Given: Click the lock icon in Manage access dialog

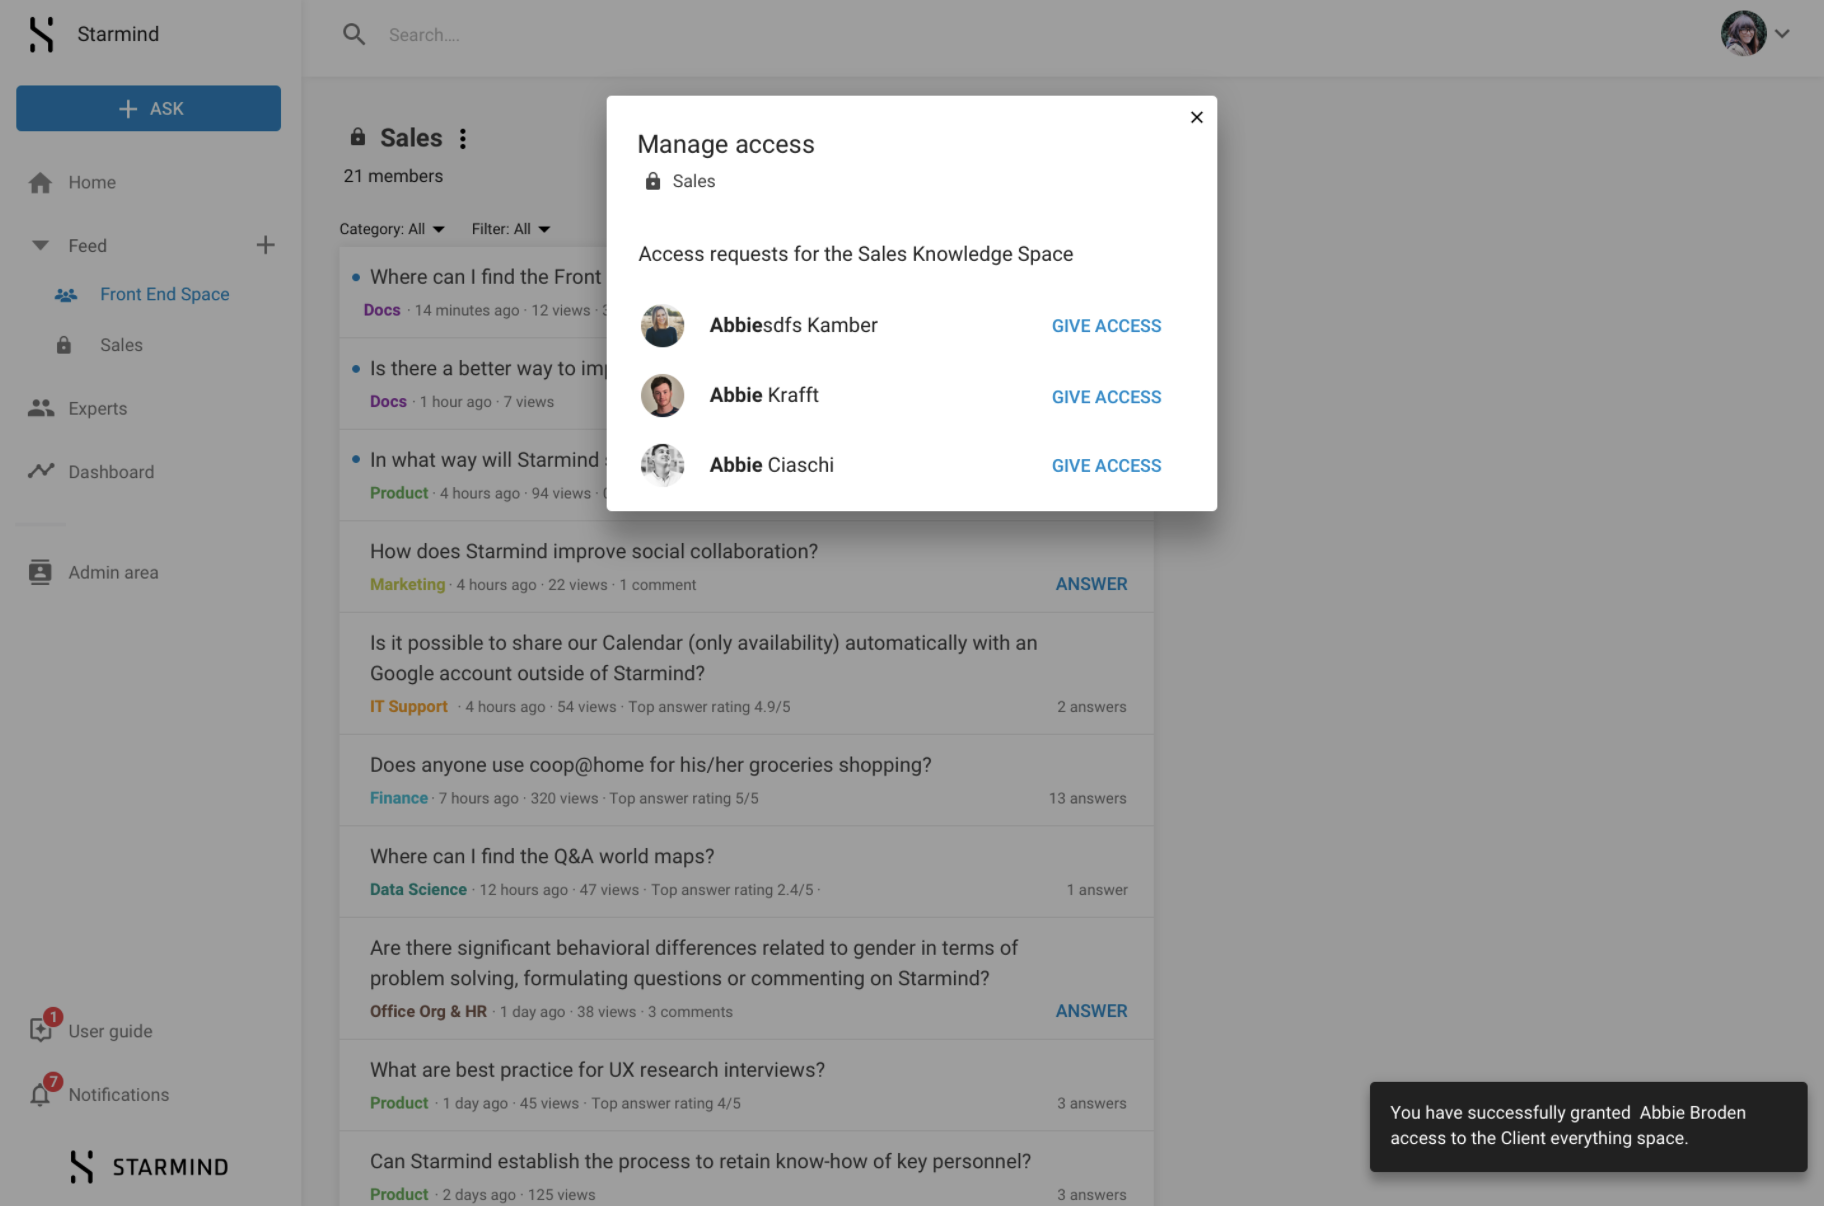Looking at the screenshot, I should pyautogui.click(x=653, y=181).
